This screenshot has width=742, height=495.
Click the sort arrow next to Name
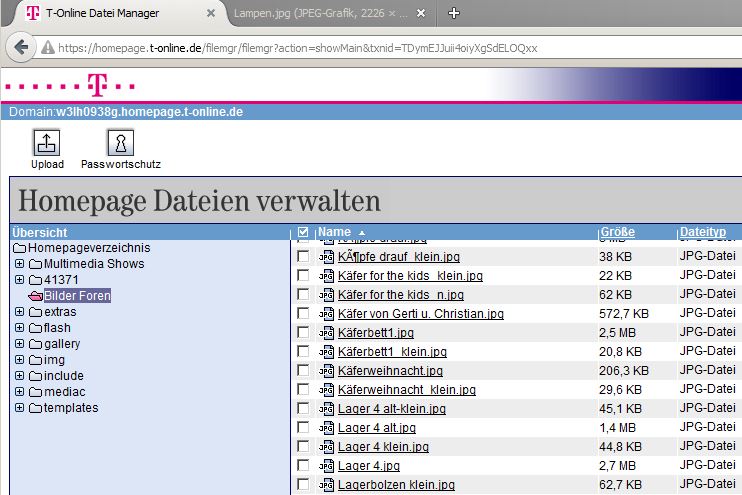coord(362,233)
